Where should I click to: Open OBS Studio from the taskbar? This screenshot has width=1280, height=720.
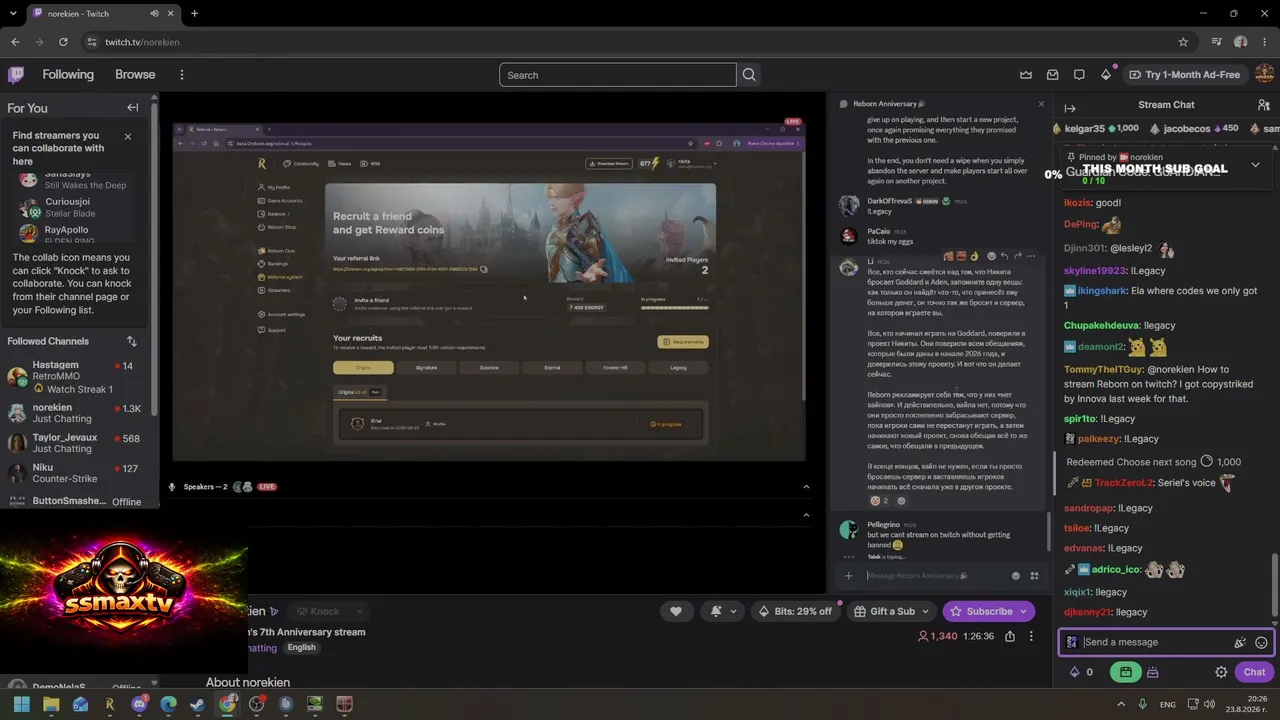[257, 704]
